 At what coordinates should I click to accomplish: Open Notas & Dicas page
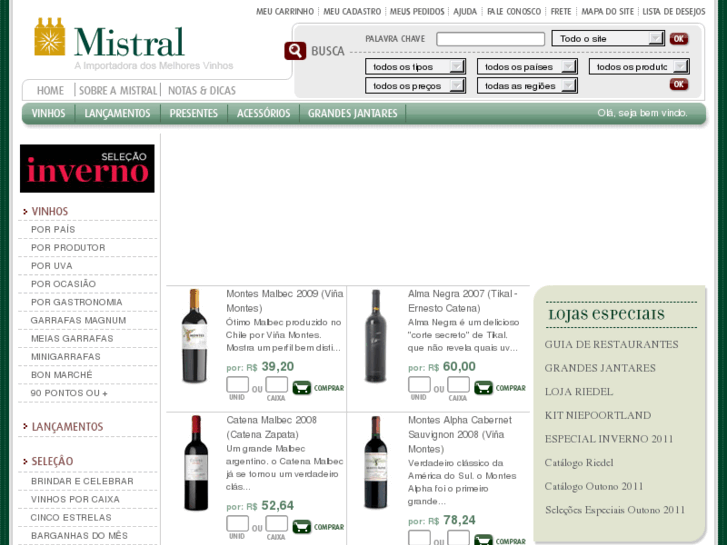(202, 90)
